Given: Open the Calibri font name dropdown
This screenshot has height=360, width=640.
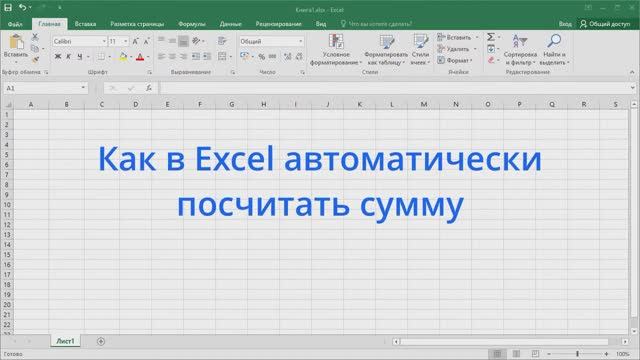Looking at the screenshot, I should pyautogui.click(x=104, y=41).
